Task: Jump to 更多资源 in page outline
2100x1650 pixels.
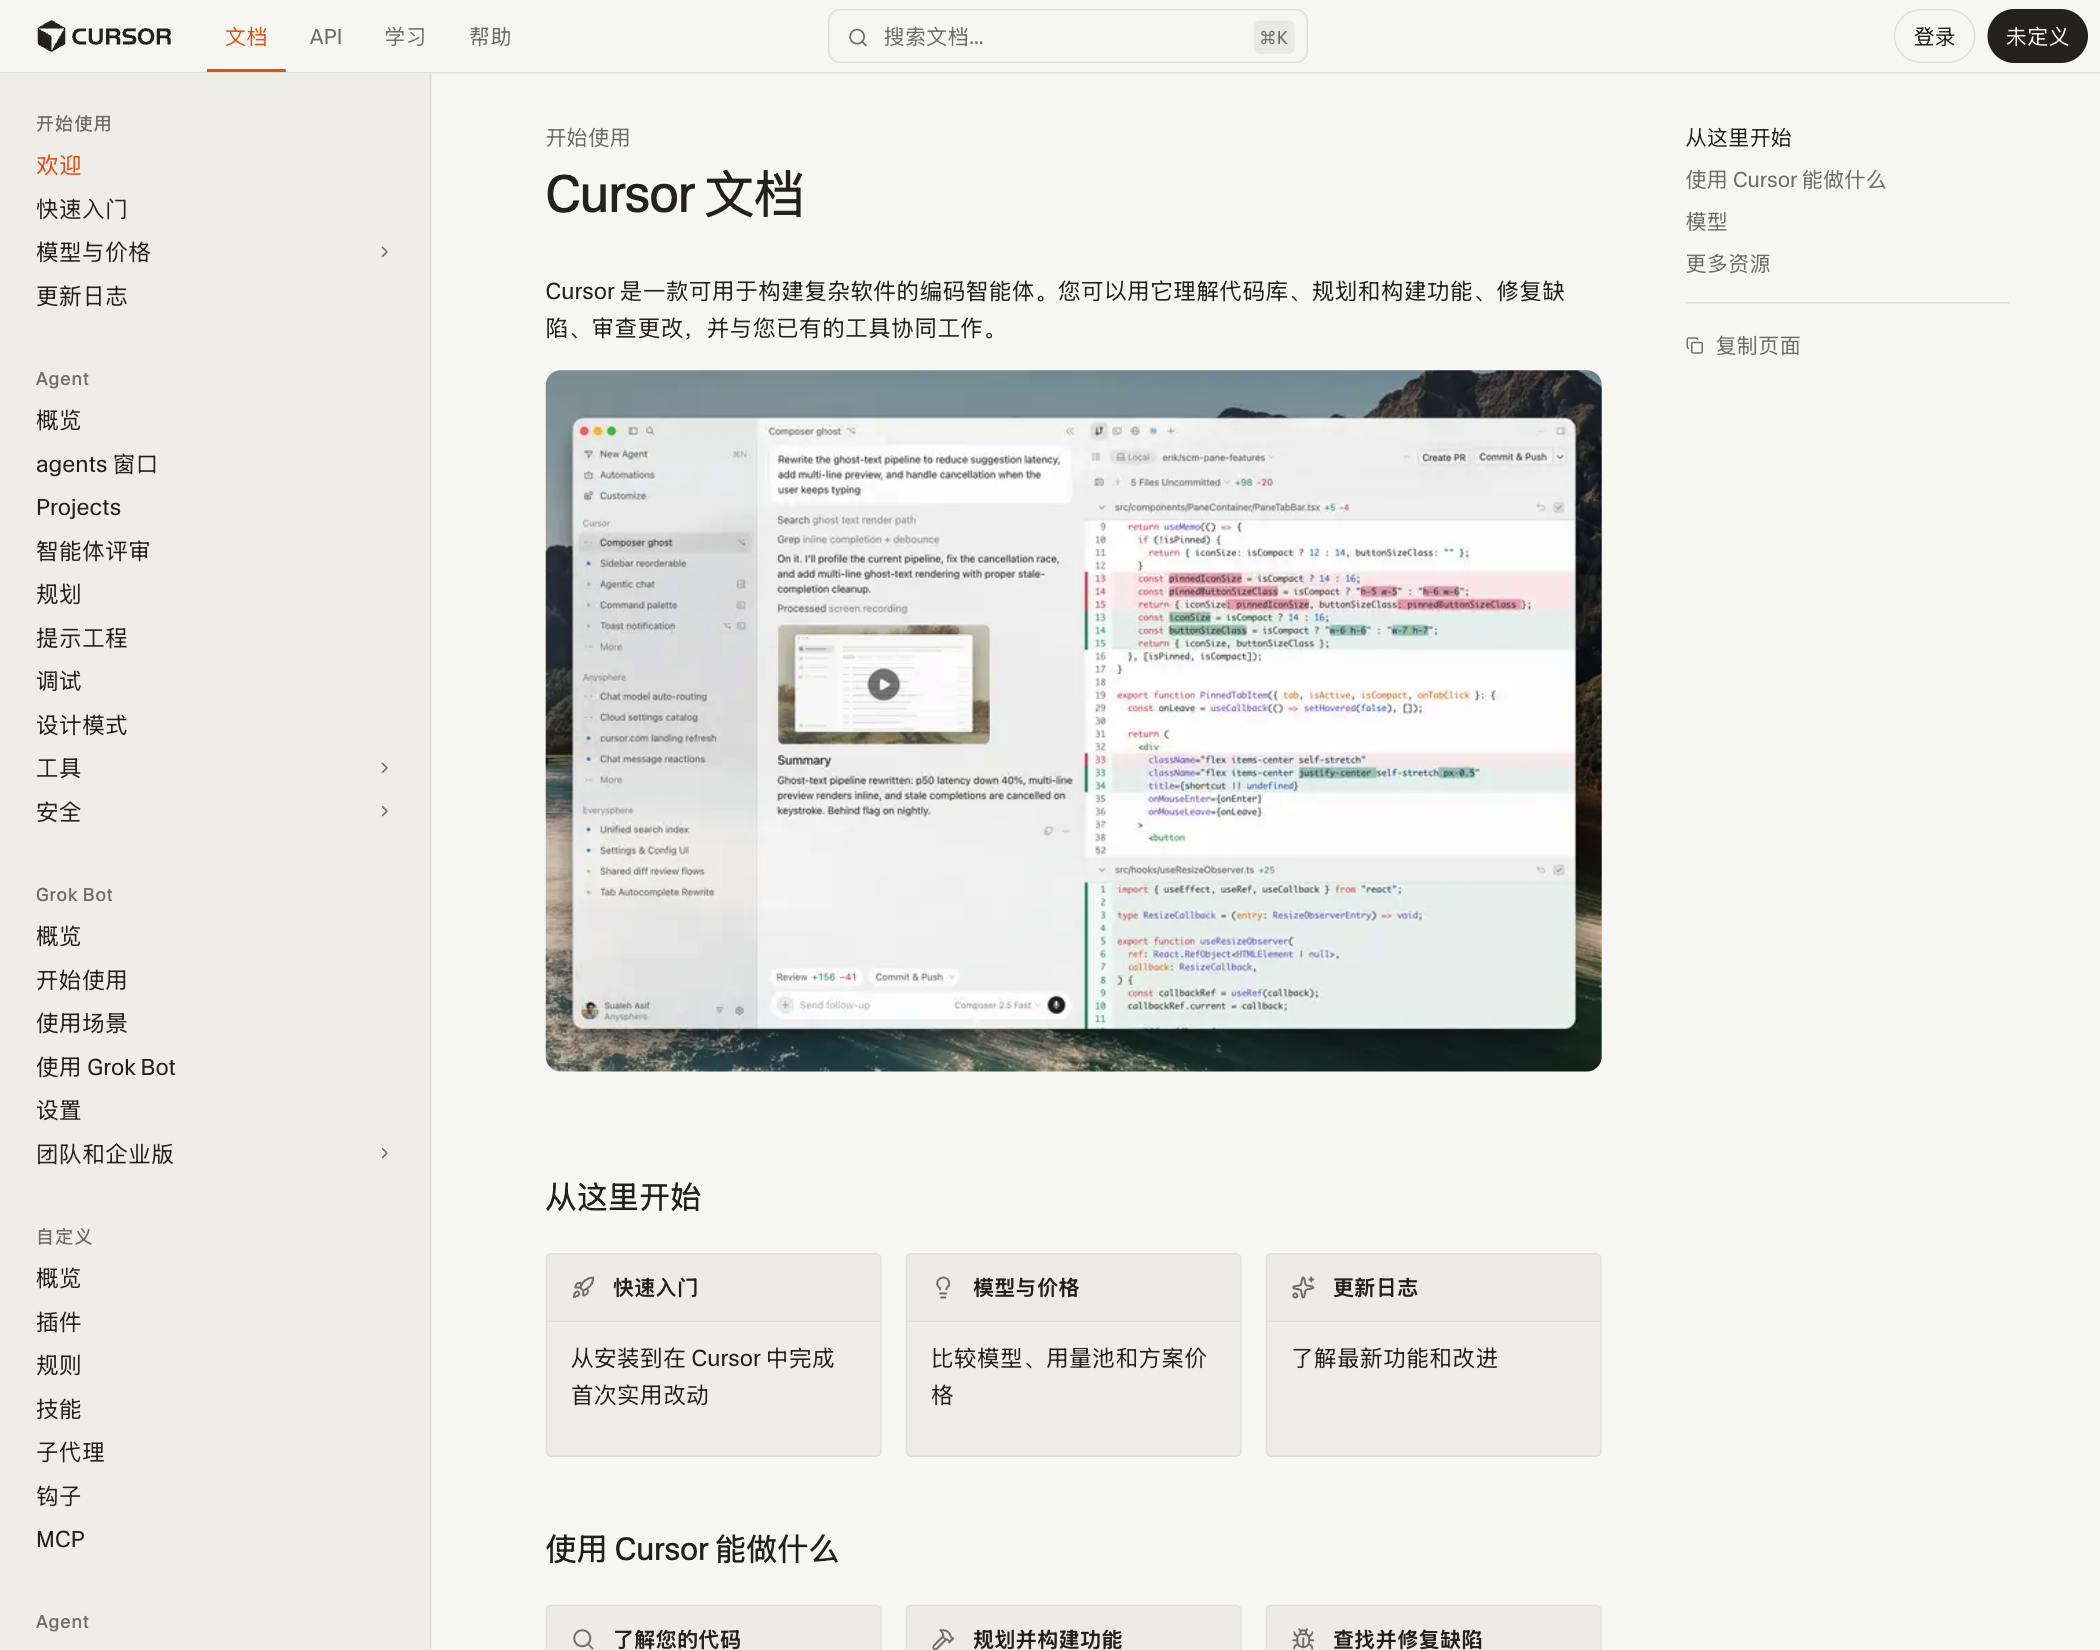Action: tap(1728, 264)
